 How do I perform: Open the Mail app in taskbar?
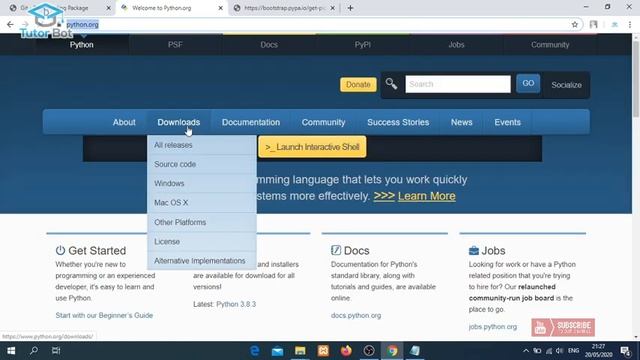tap(278, 351)
